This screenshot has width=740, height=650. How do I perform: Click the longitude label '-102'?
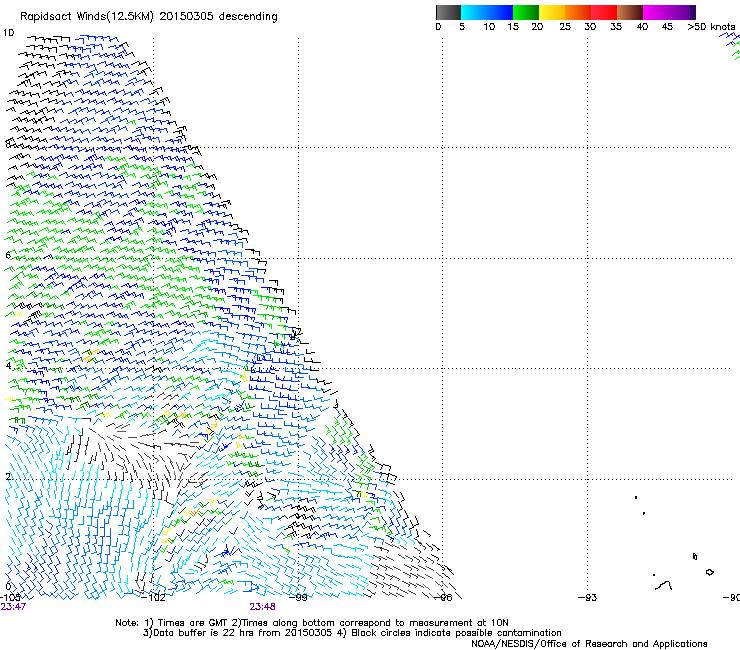153,598
